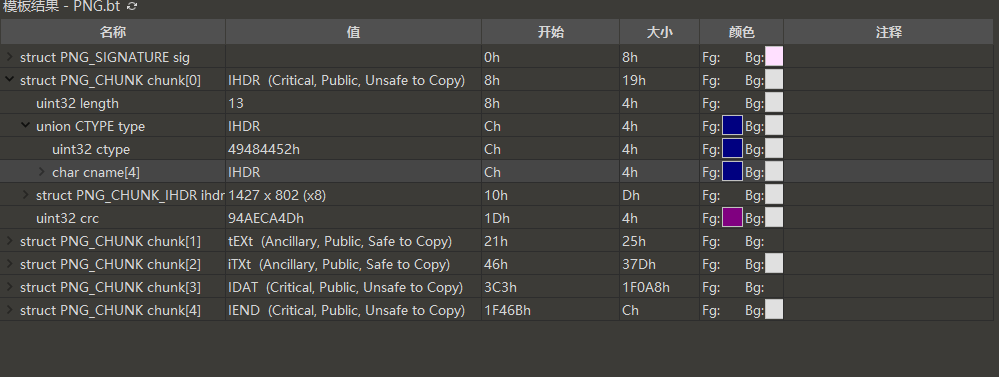
Task: Select the uint32 crc value 94AECA4Dh
Action: pyautogui.click(x=266, y=218)
